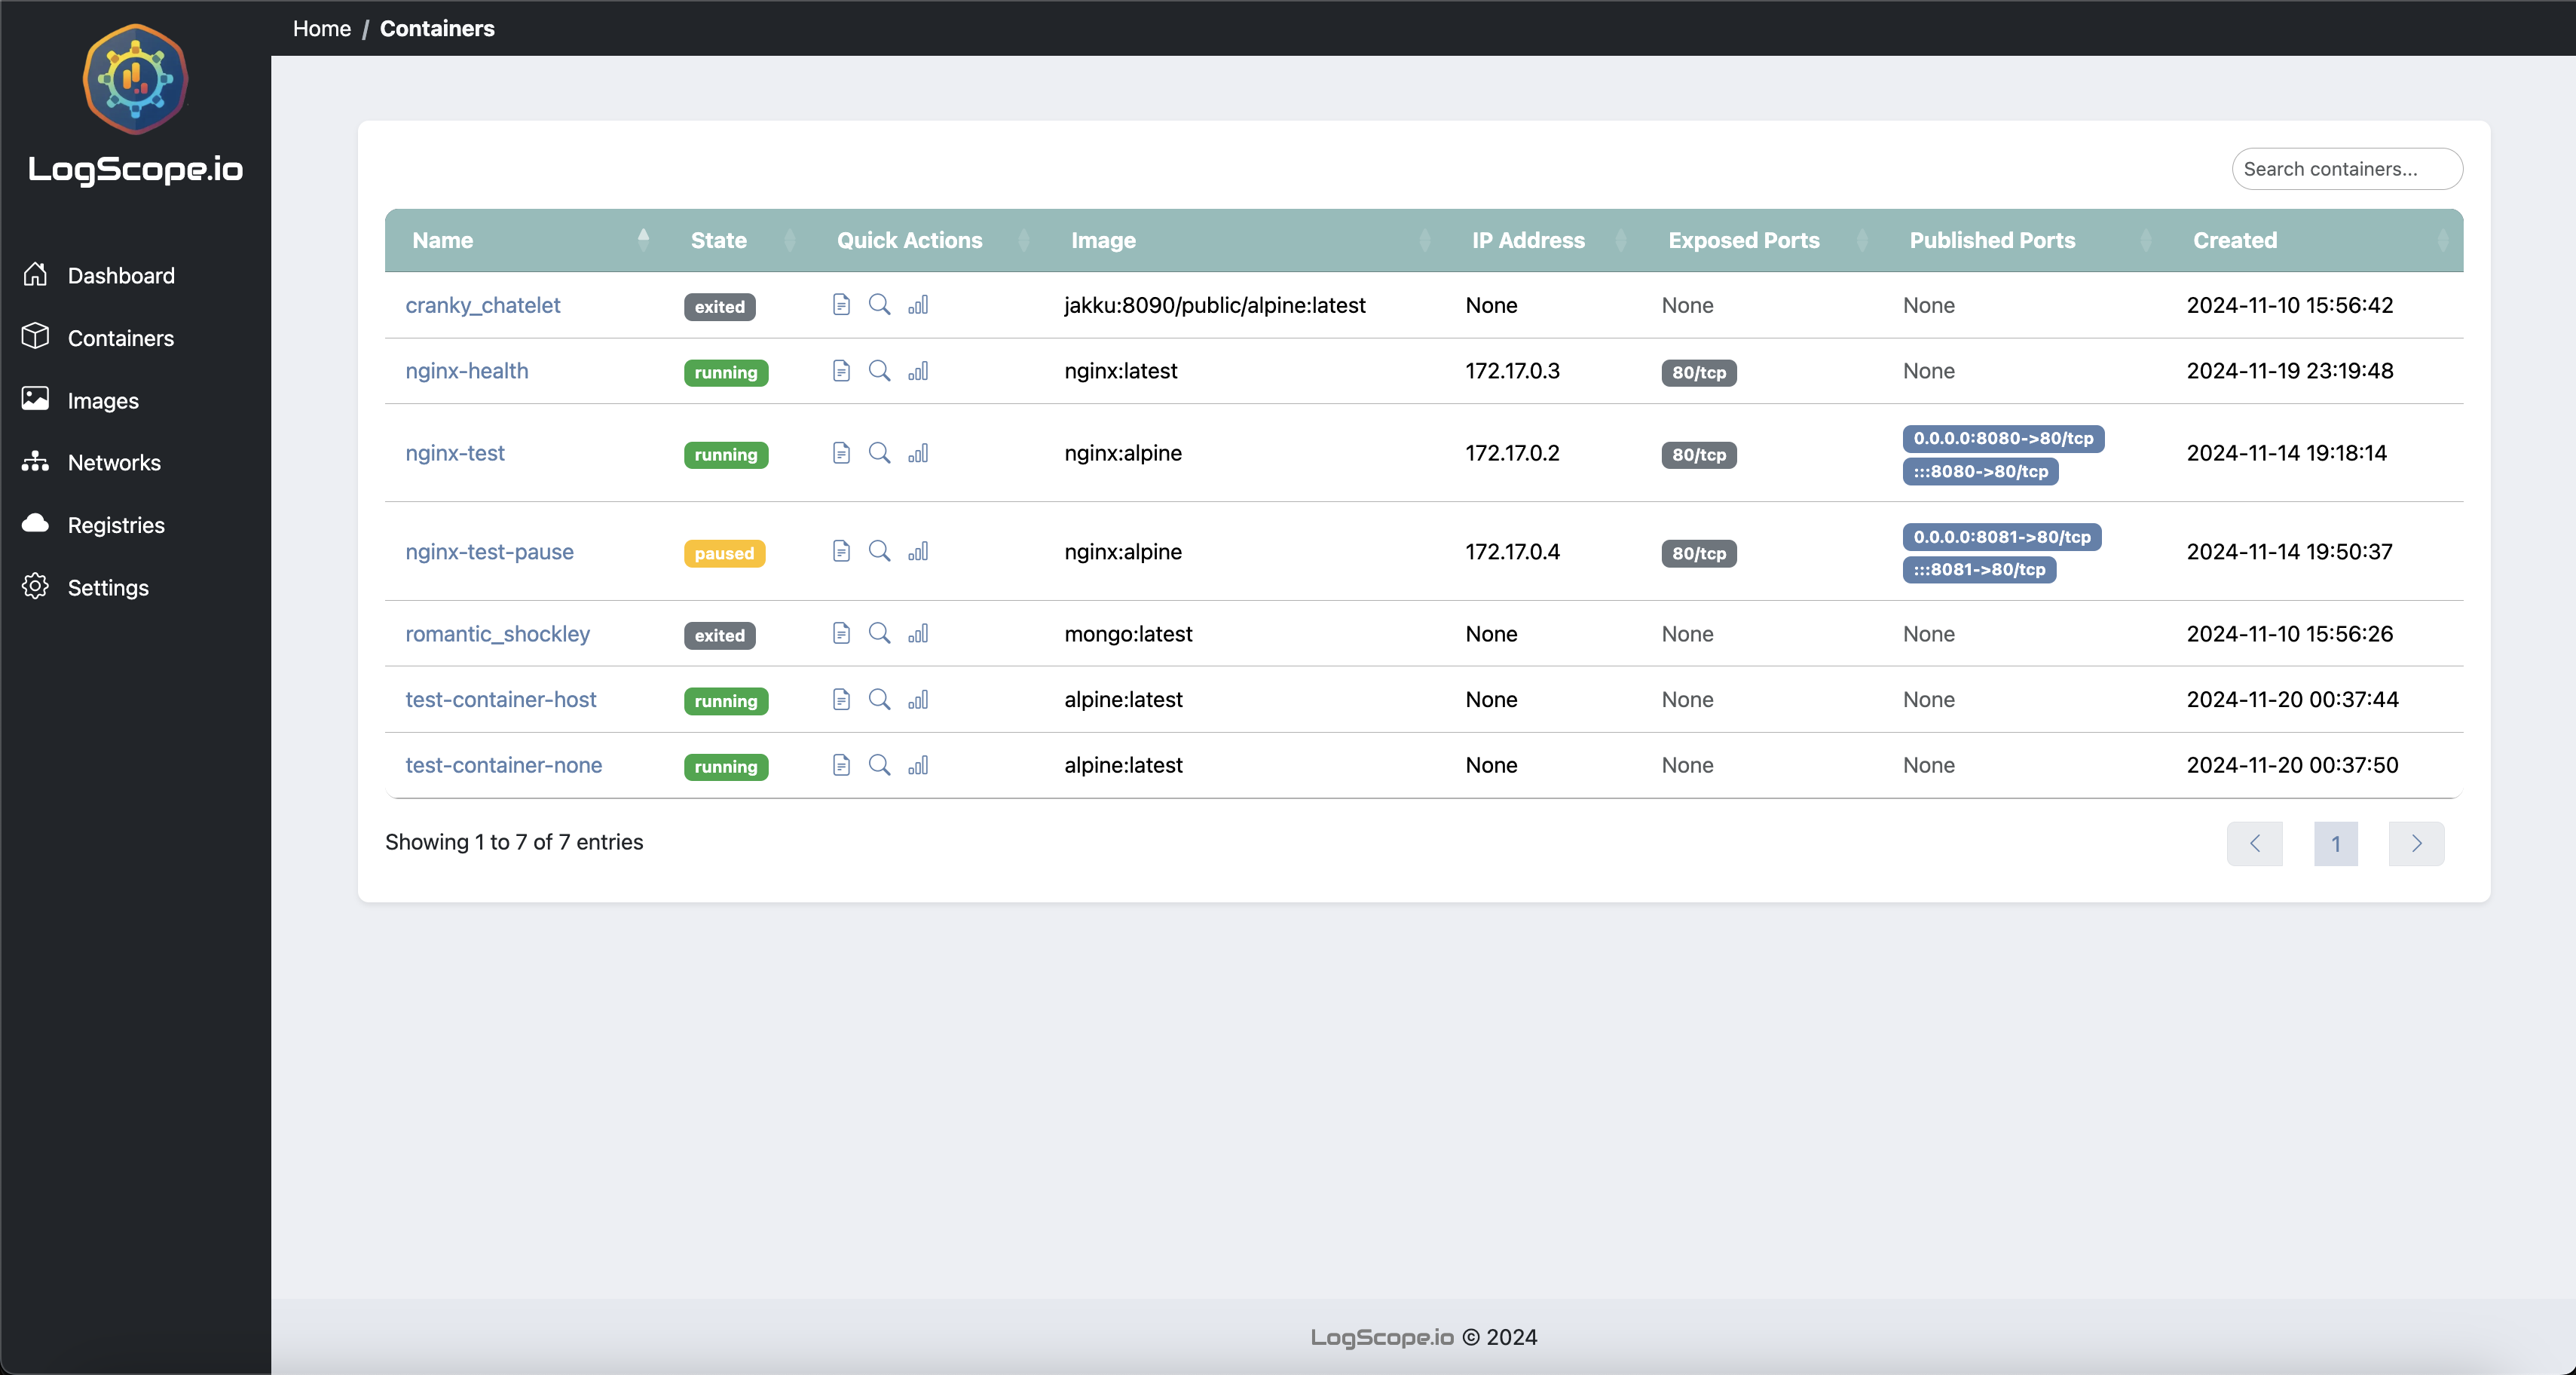Image resolution: width=2576 pixels, height=1375 pixels.
Task: Click the exited badge for cranky_chatelet
Action: (718, 306)
